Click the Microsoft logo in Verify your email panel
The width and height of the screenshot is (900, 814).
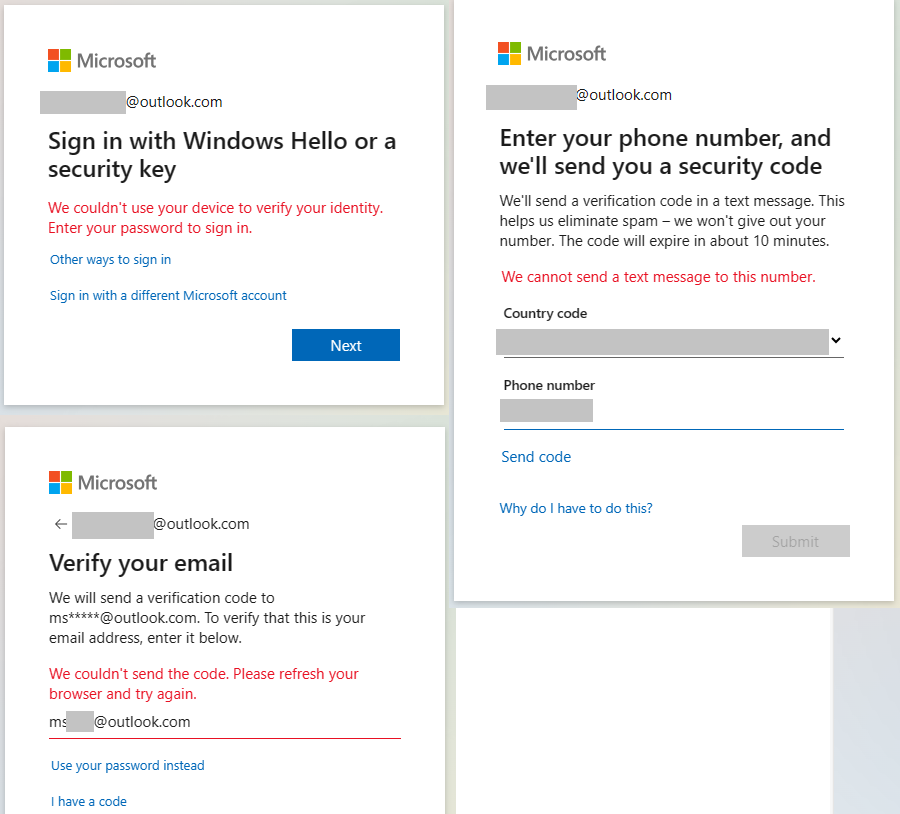coord(103,482)
